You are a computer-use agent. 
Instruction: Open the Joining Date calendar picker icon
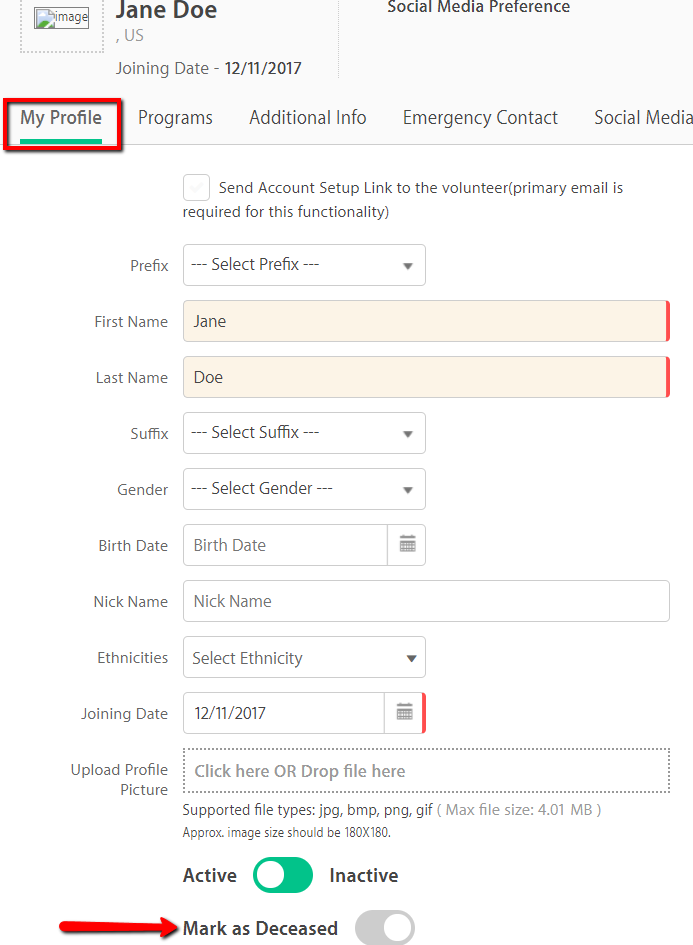404,713
